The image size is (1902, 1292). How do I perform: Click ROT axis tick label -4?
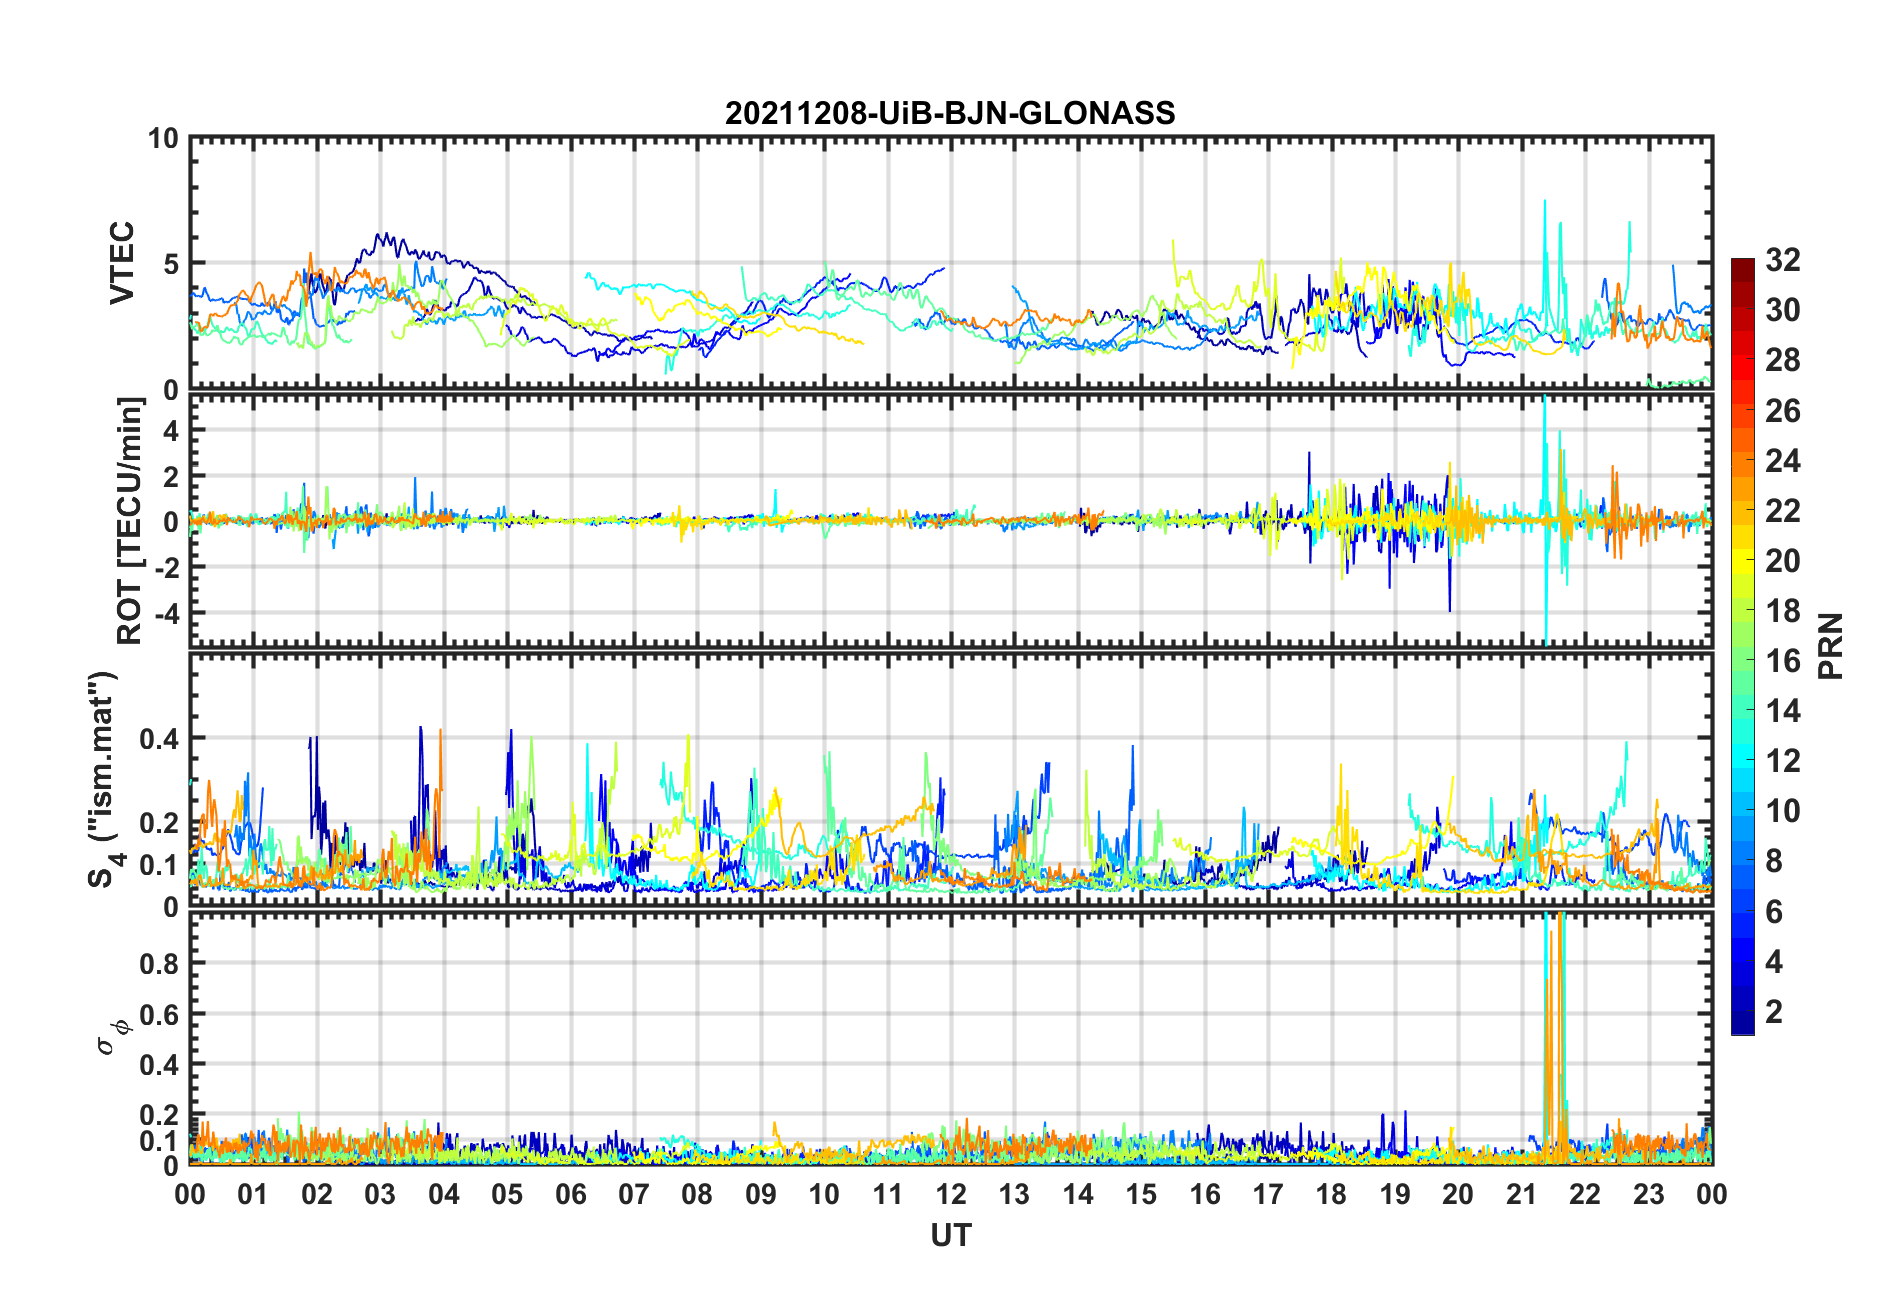[x=167, y=612]
